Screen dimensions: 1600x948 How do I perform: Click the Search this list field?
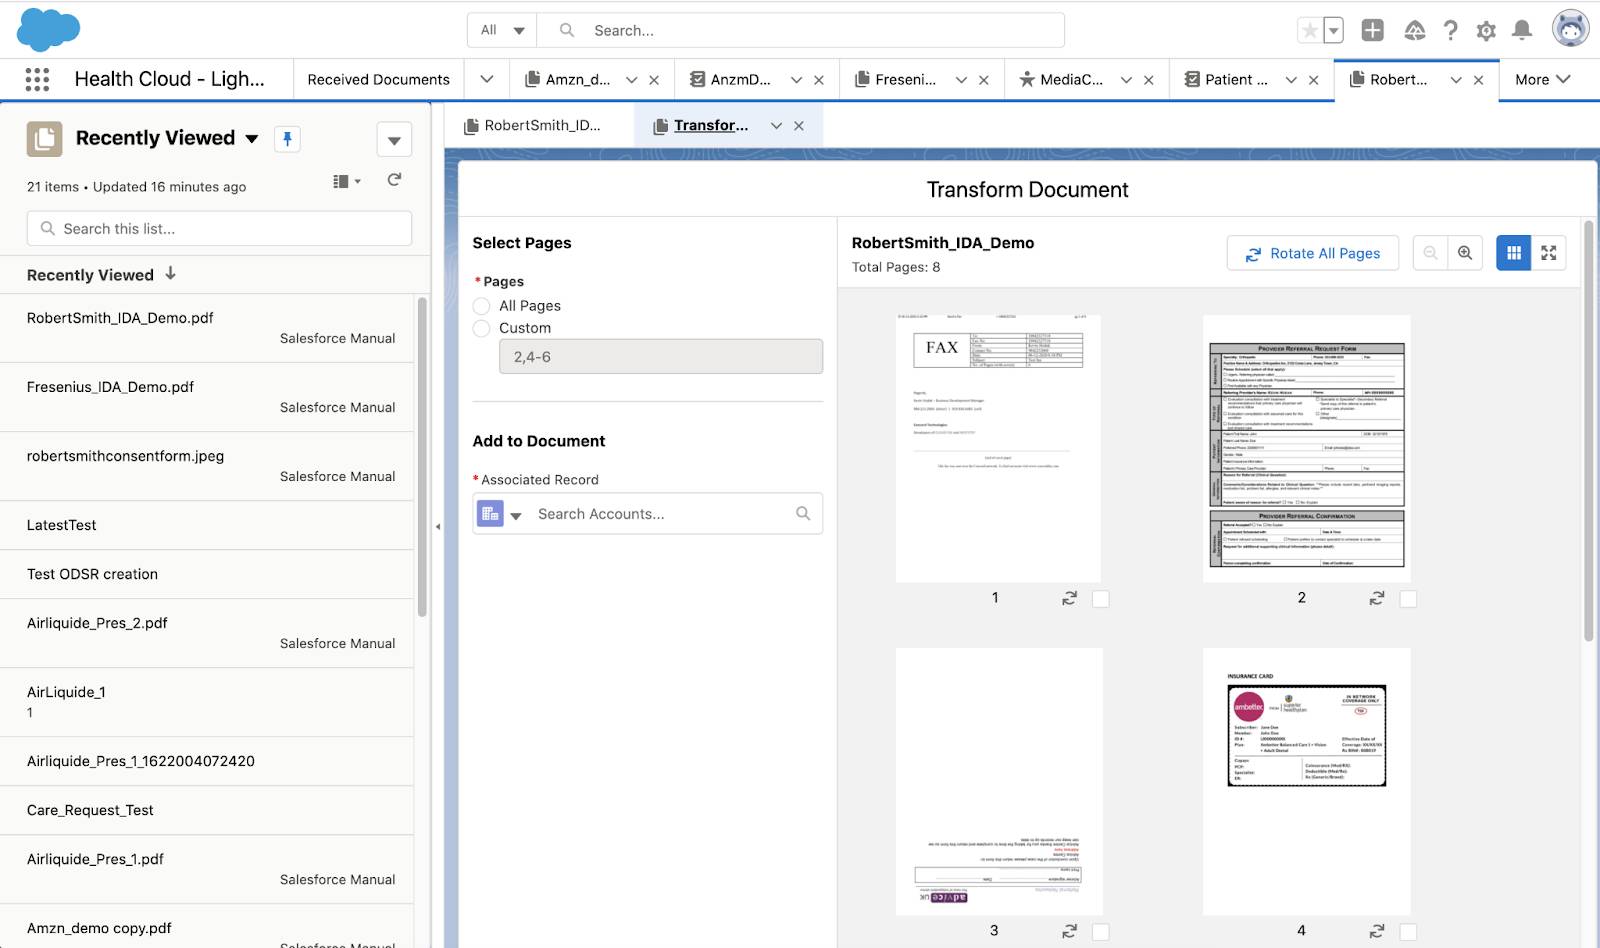(219, 229)
